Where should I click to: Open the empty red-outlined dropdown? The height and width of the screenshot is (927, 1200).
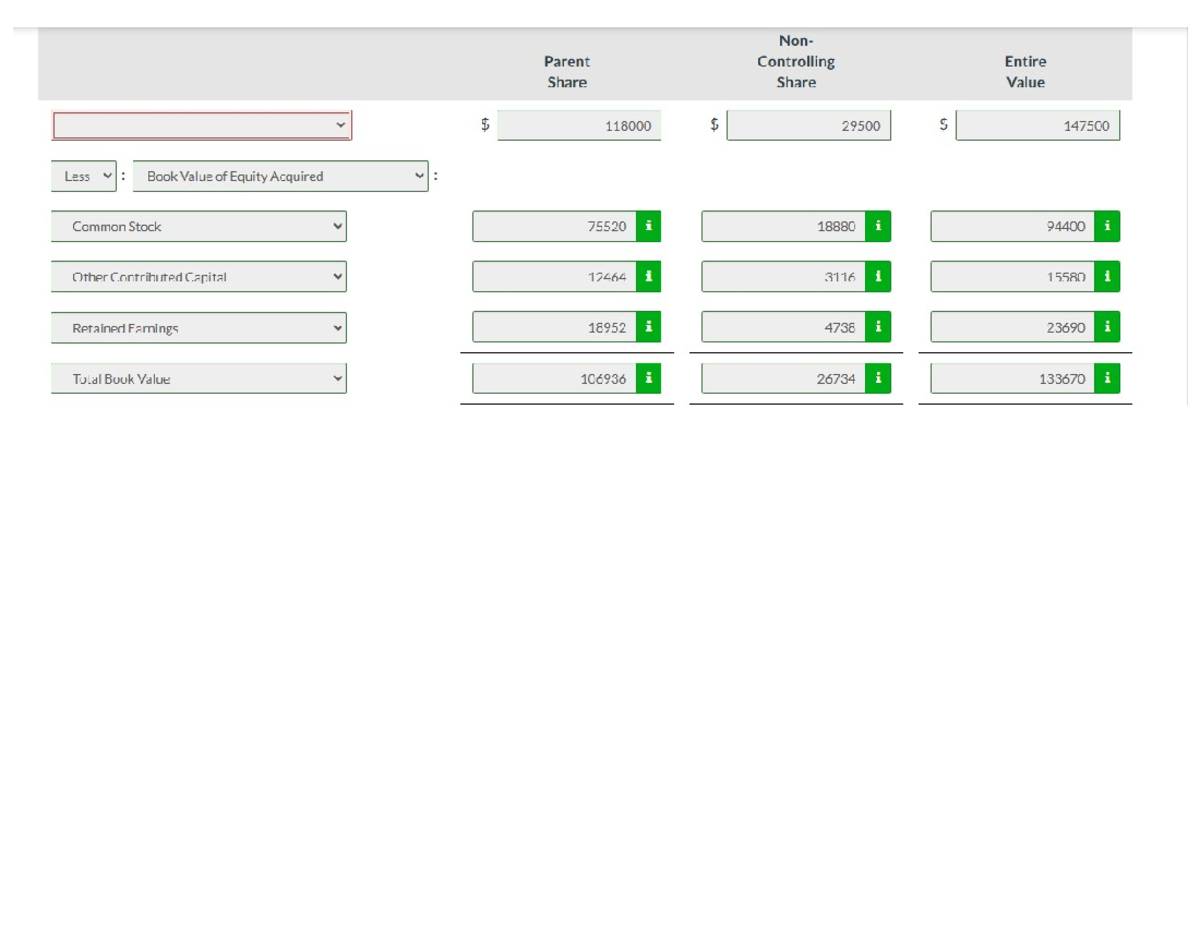pos(201,125)
